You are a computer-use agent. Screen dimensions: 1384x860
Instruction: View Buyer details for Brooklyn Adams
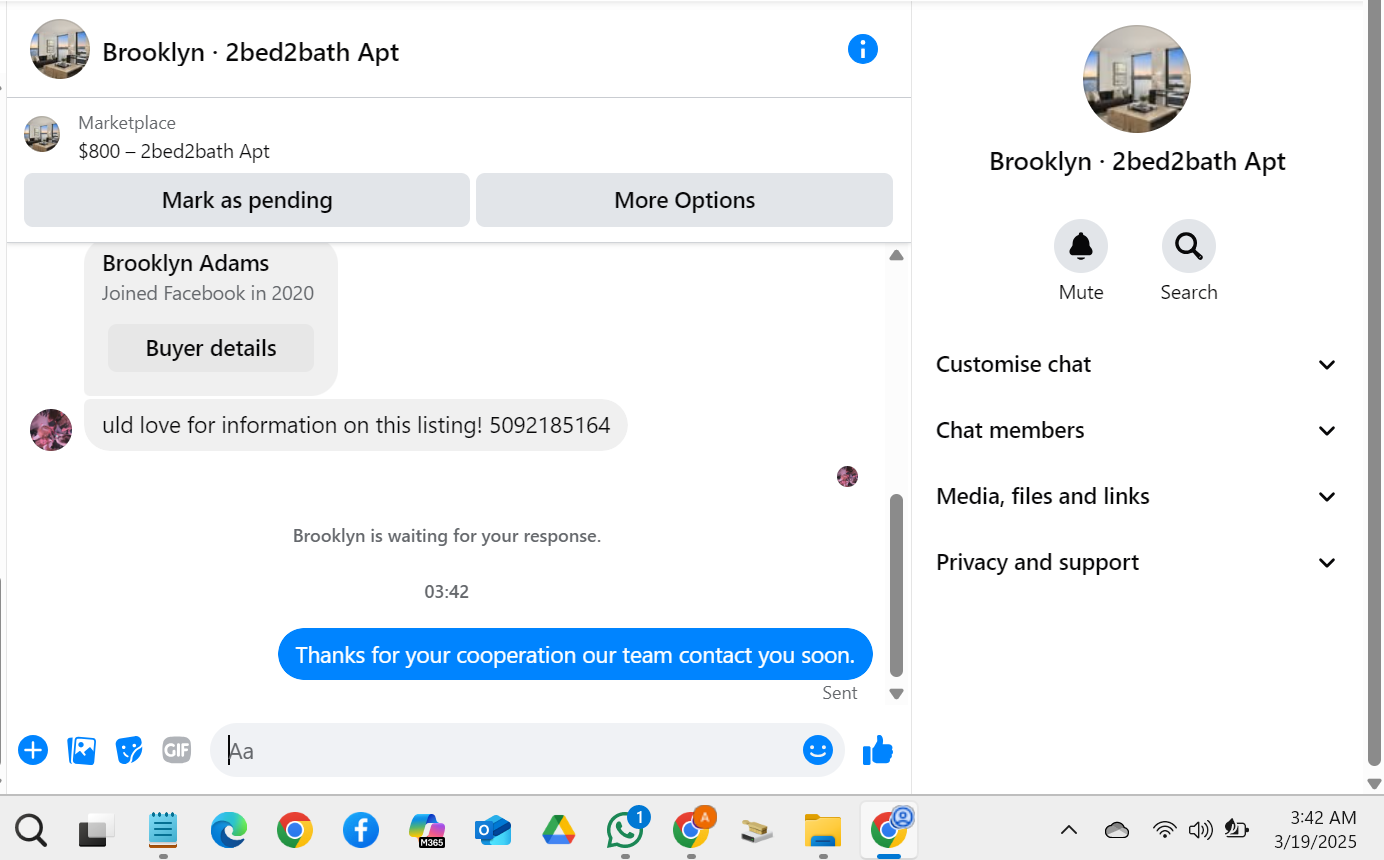(211, 348)
